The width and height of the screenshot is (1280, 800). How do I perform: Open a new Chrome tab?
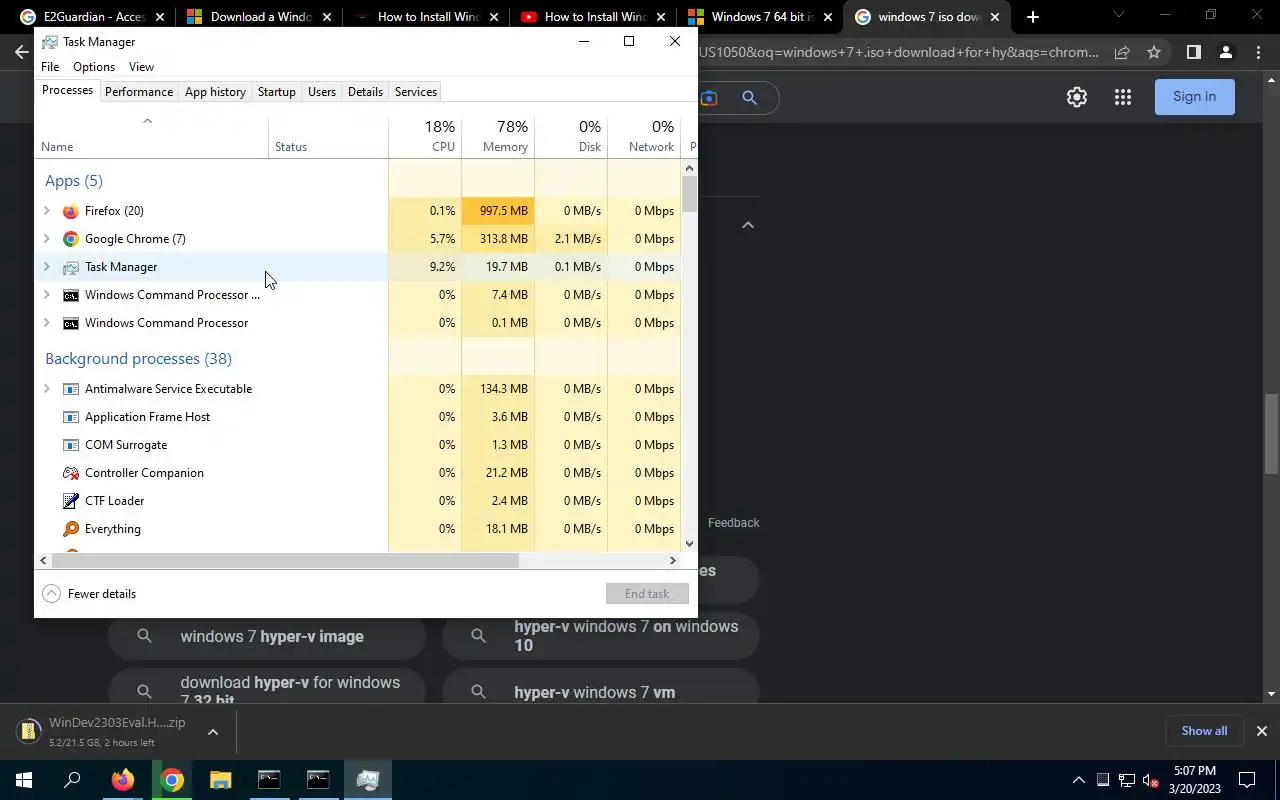(1033, 17)
